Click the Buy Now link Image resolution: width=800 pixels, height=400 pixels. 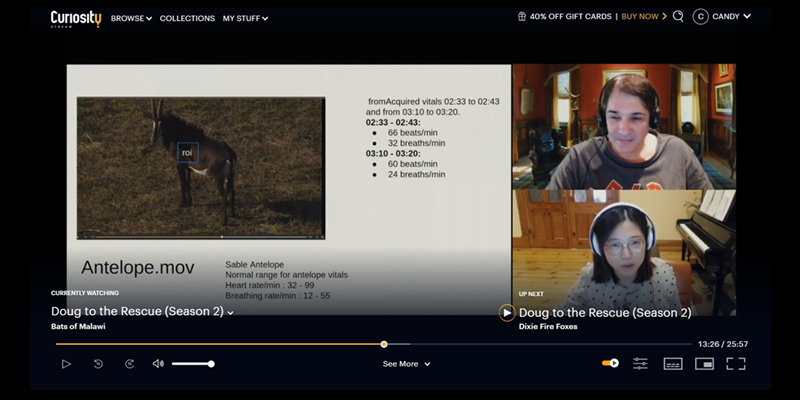[644, 16]
